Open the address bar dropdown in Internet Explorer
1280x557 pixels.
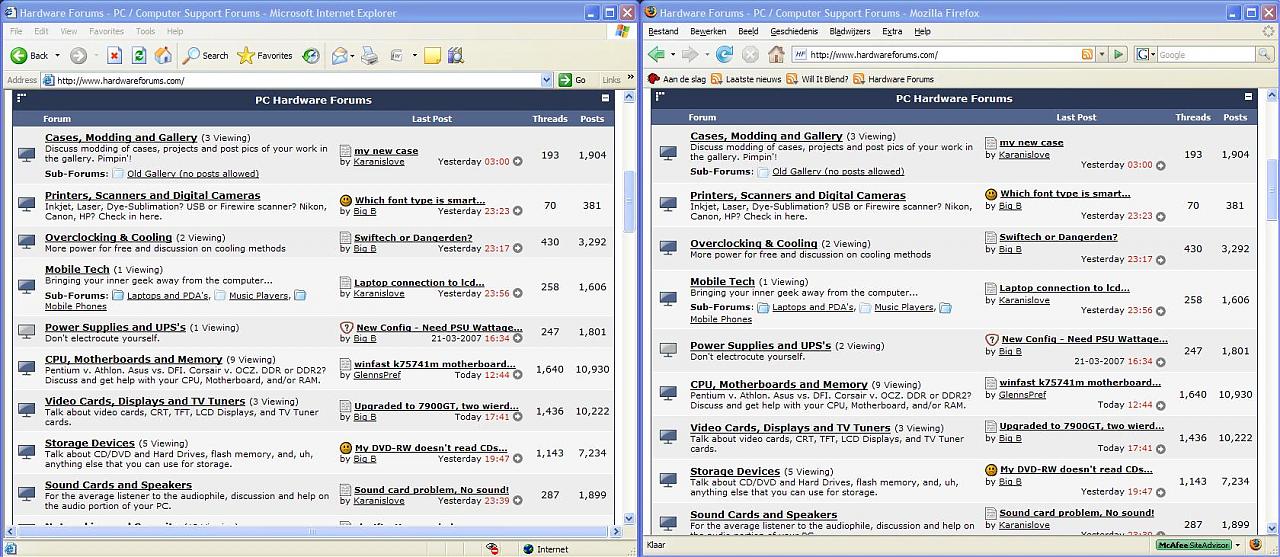(547, 80)
